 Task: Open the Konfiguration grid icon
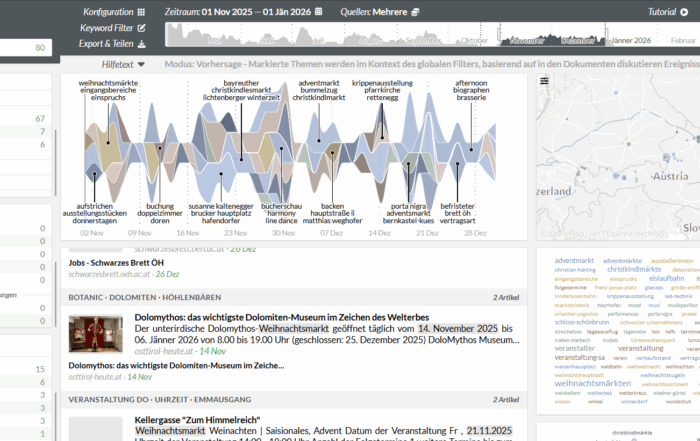pos(141,12)
